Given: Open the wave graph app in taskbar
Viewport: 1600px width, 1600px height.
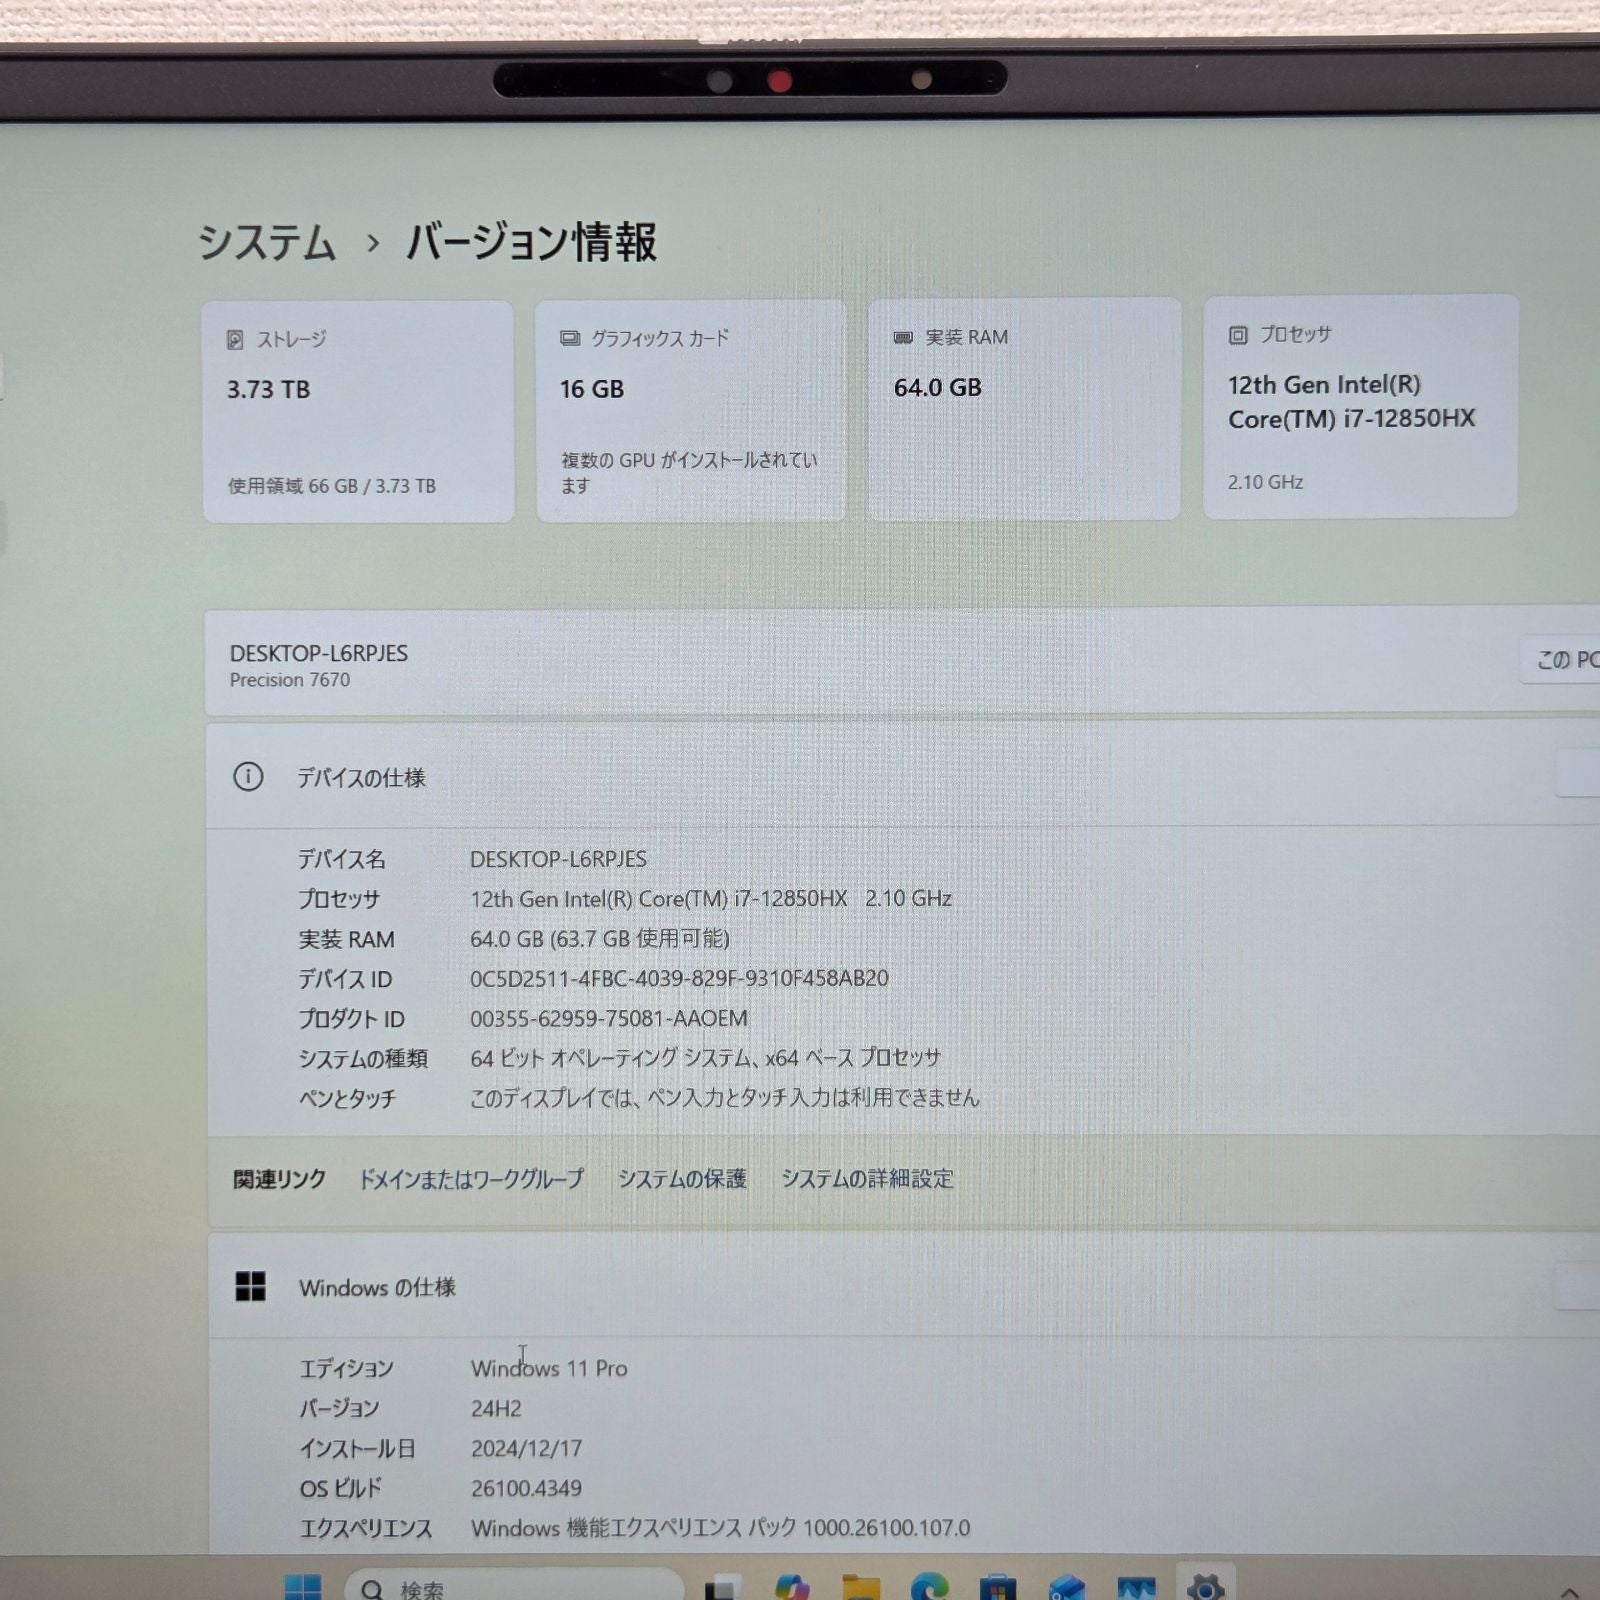Looking at the screenshot, I should coord(1136,1588).
